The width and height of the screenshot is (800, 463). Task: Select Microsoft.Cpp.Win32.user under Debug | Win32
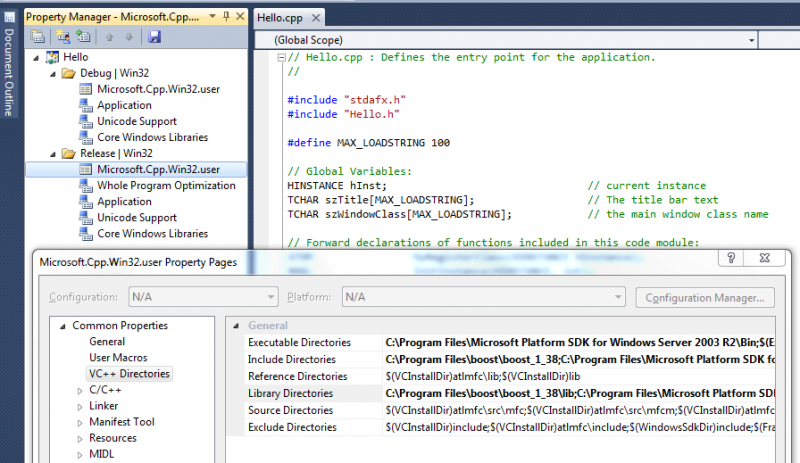tap(158, 89)
